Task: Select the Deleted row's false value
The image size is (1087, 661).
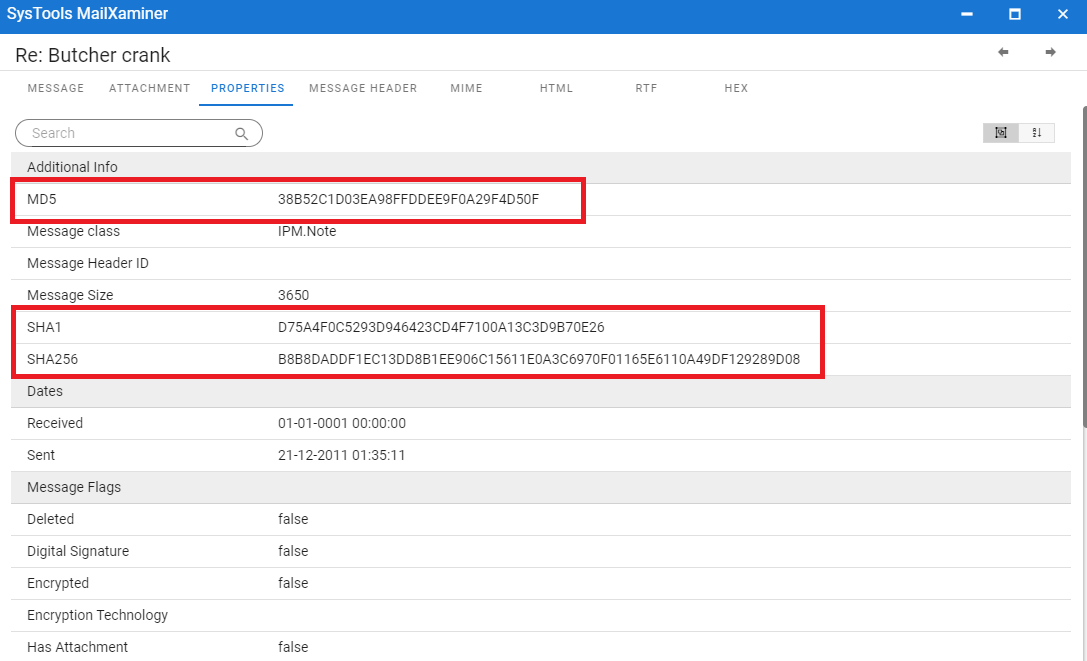Action: pos(293,519)
